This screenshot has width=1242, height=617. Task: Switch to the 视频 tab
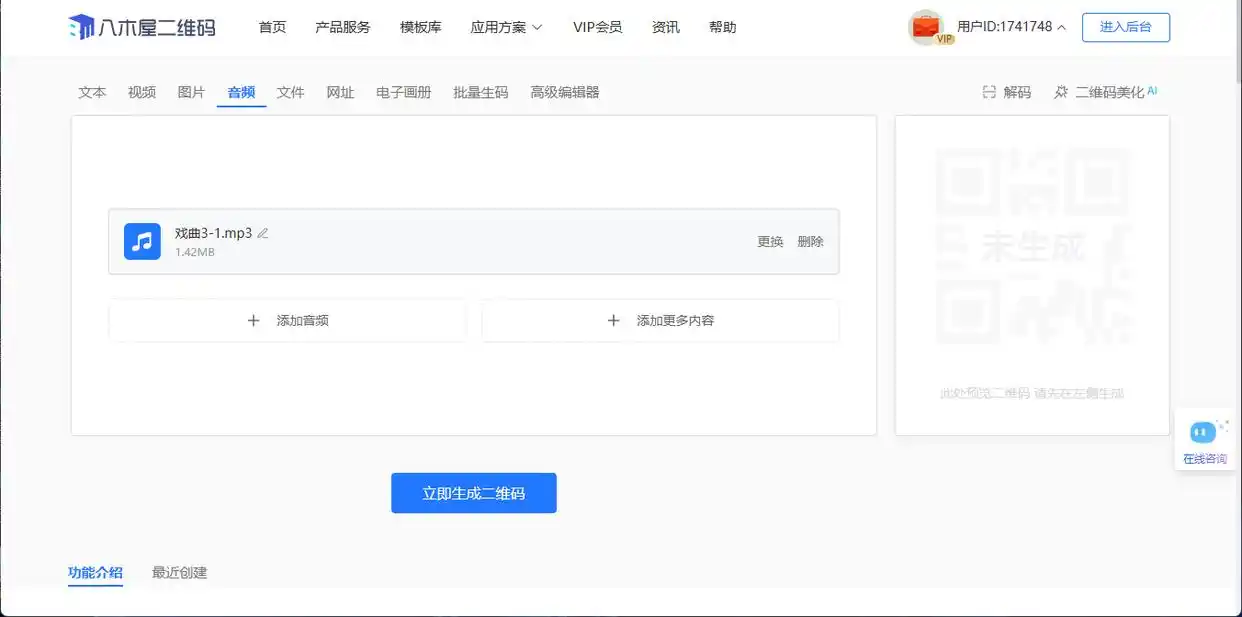(x=142, y=92)
